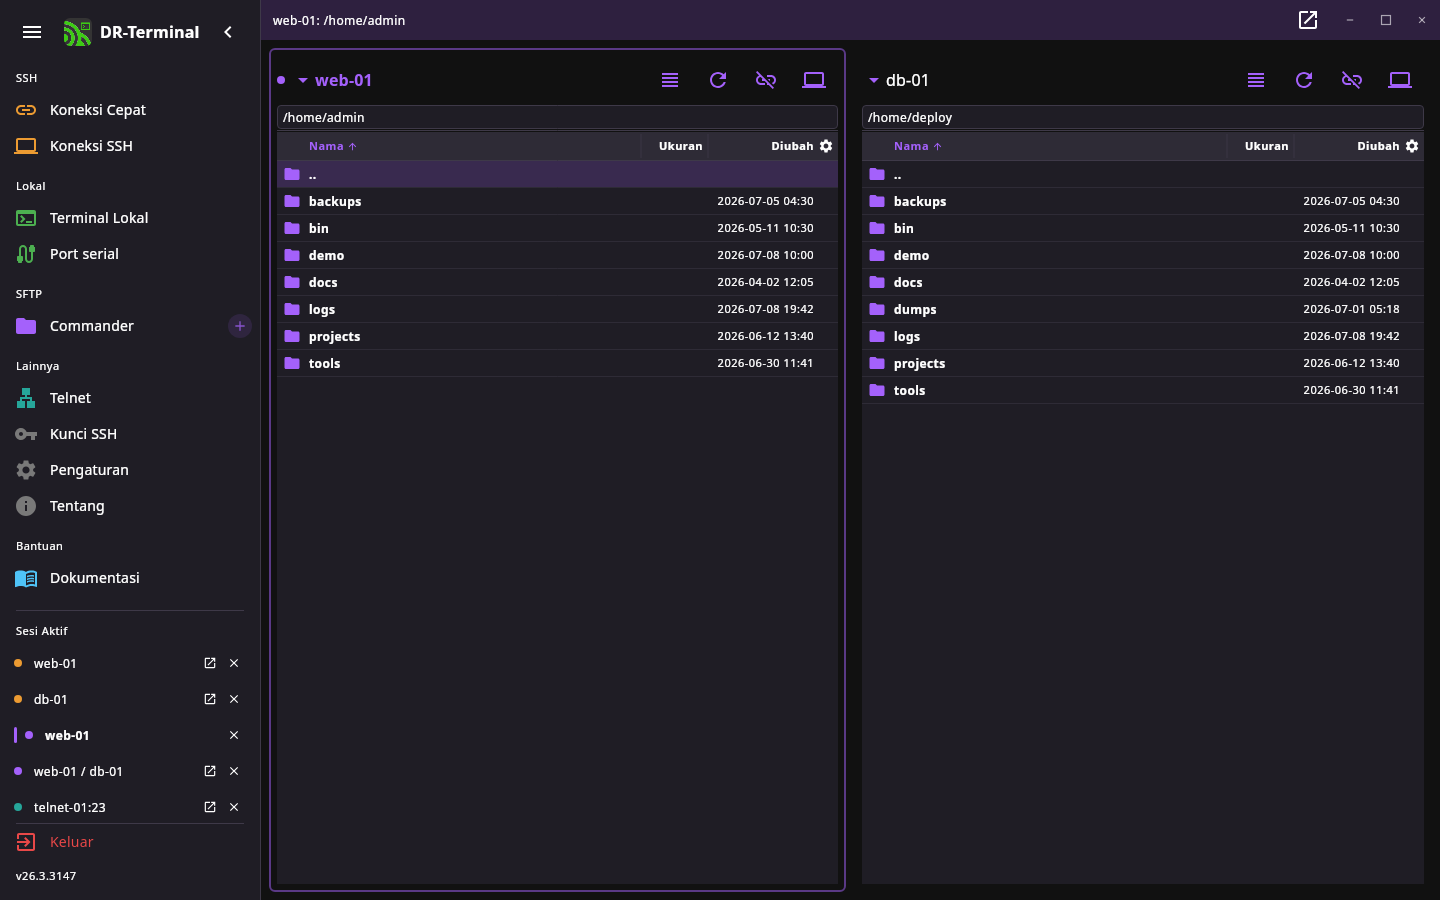1440x900 pixels.
Task: Switch db-01 panel to local computer
Action: [x=1400, y=80]
